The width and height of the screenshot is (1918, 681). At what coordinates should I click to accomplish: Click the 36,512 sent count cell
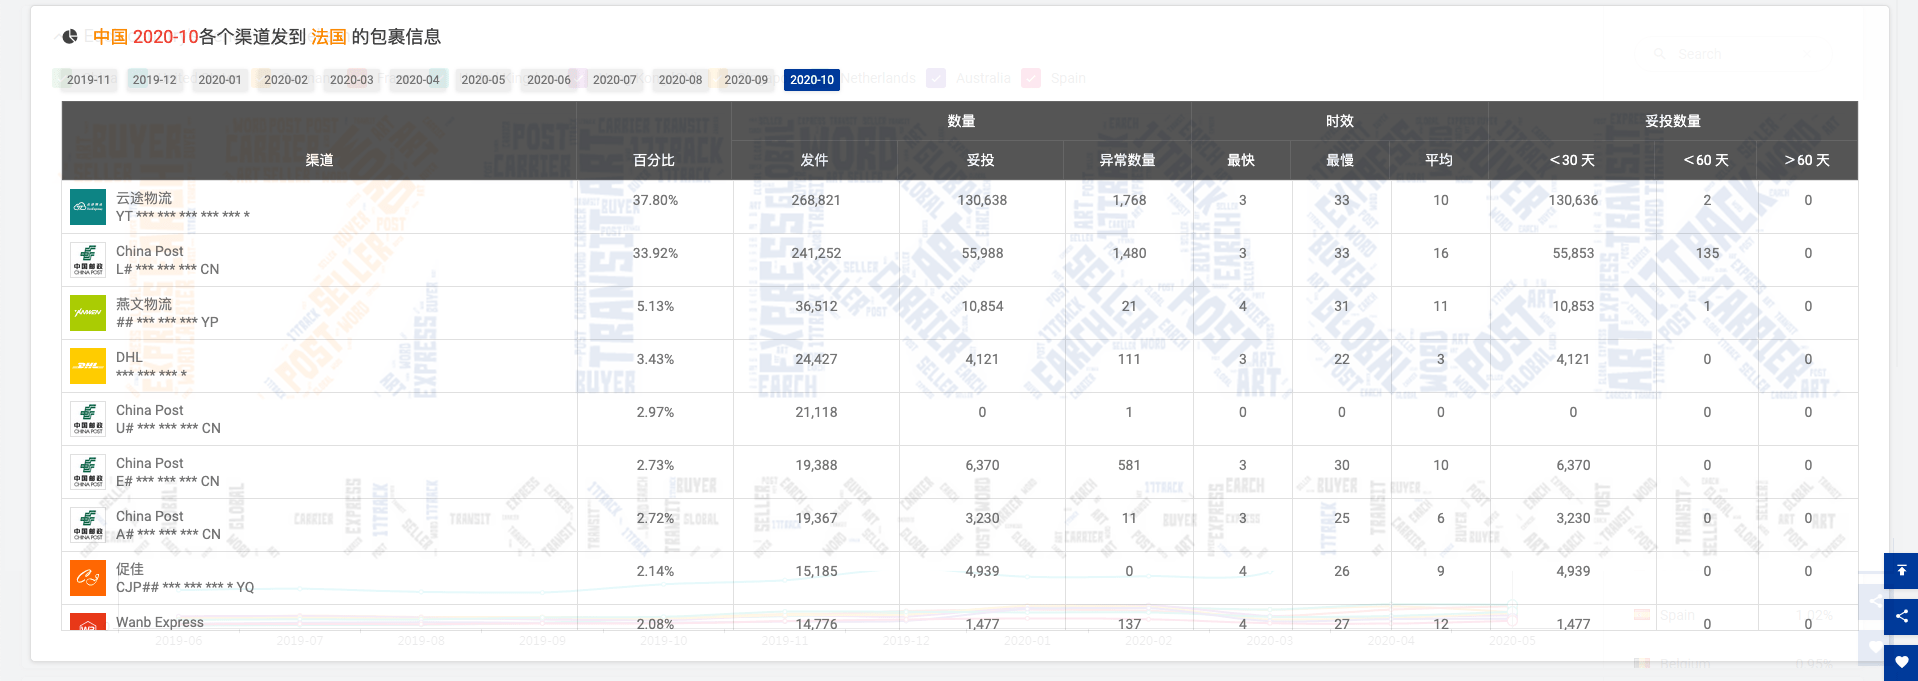tap(816, 306)
